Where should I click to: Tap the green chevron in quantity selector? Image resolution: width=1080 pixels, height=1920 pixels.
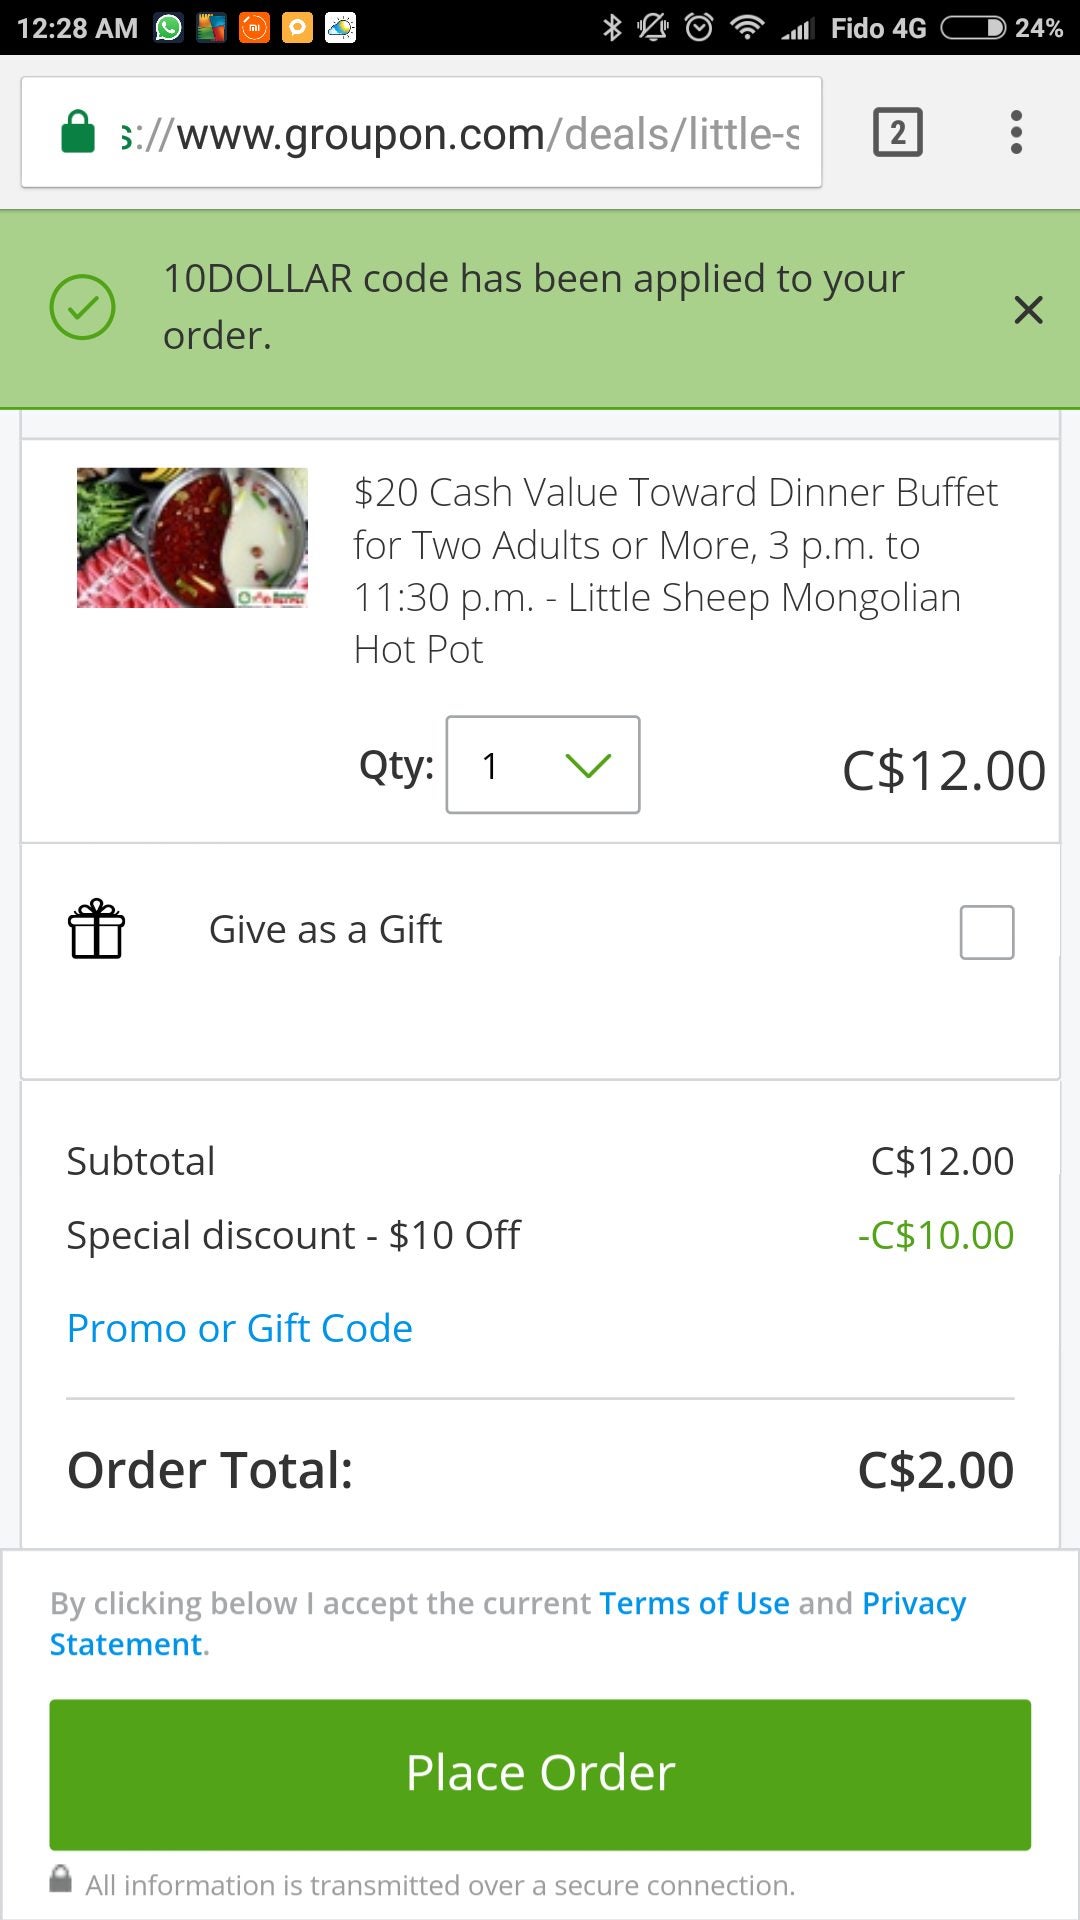point(588,766)
